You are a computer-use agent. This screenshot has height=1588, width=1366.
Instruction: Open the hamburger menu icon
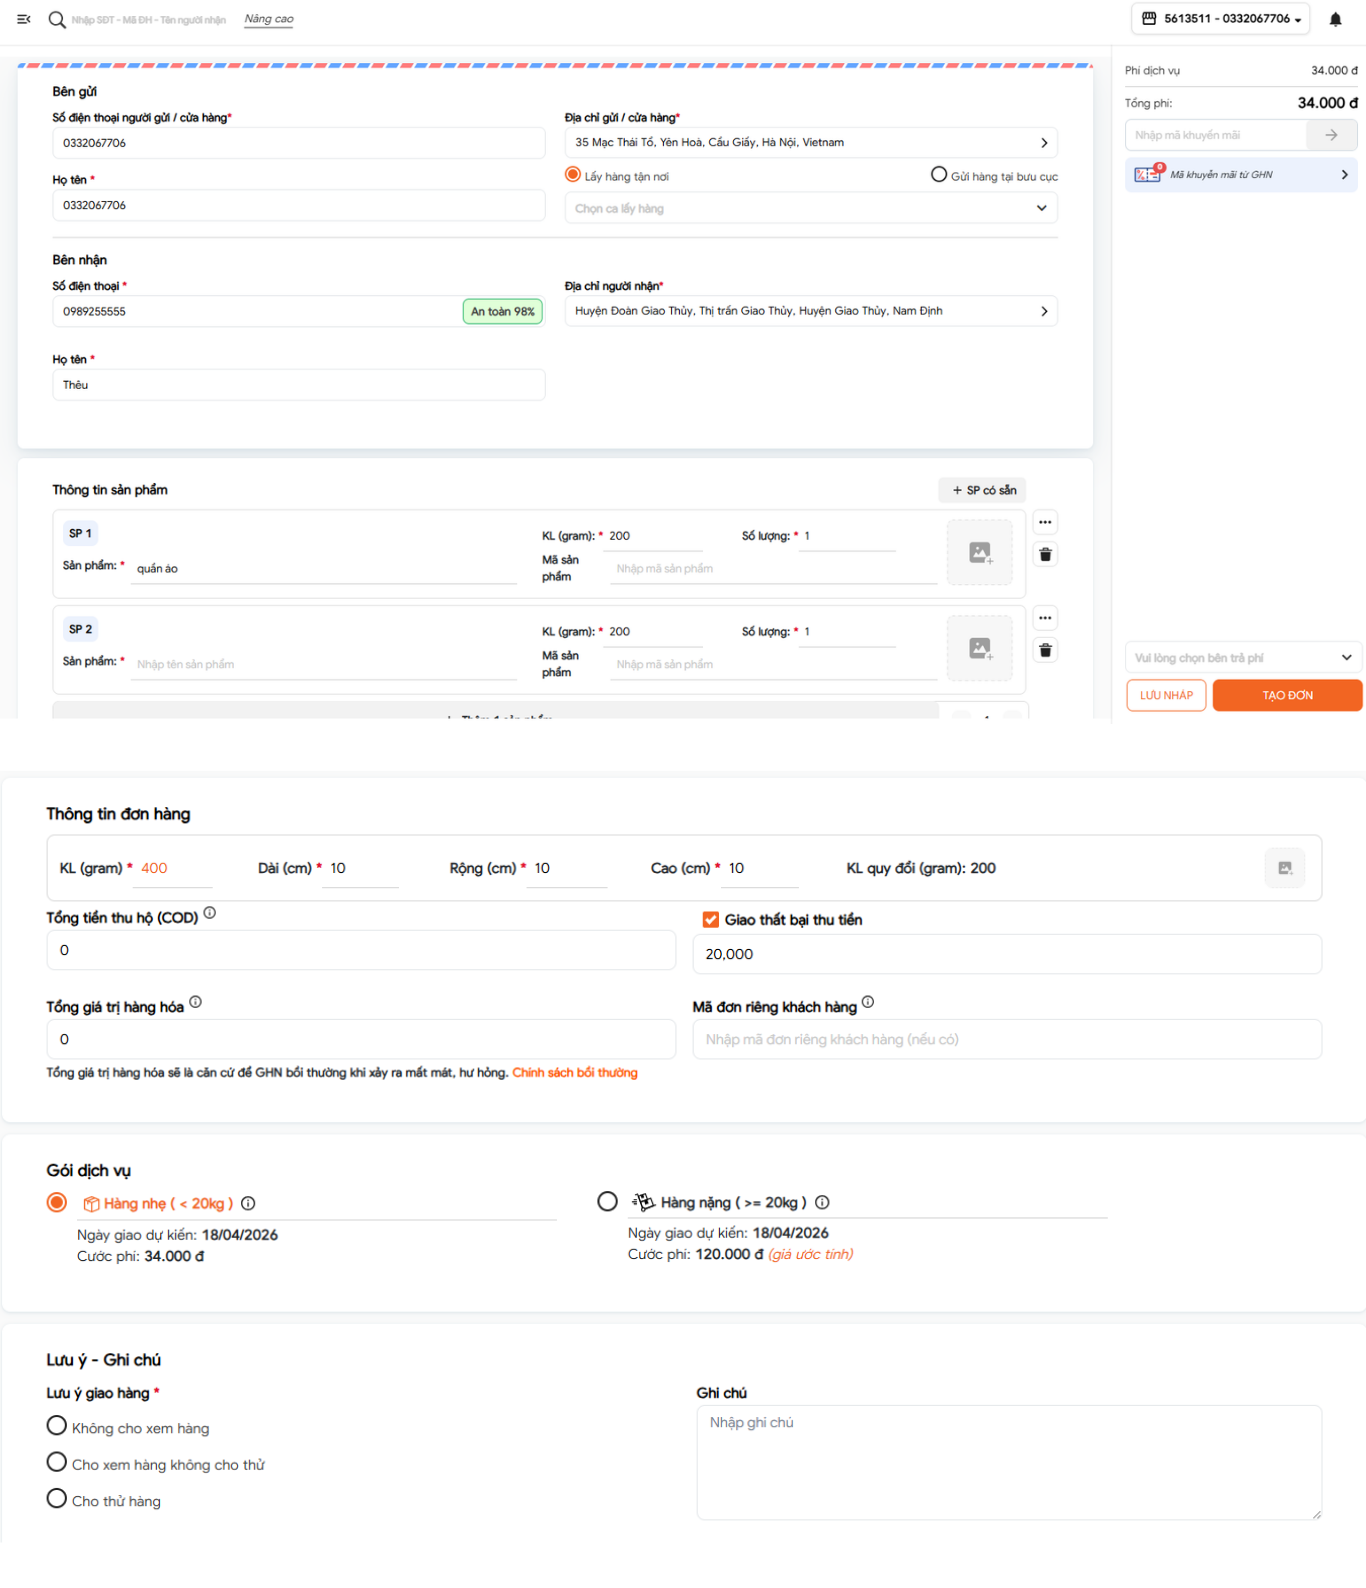coord(24,19)
